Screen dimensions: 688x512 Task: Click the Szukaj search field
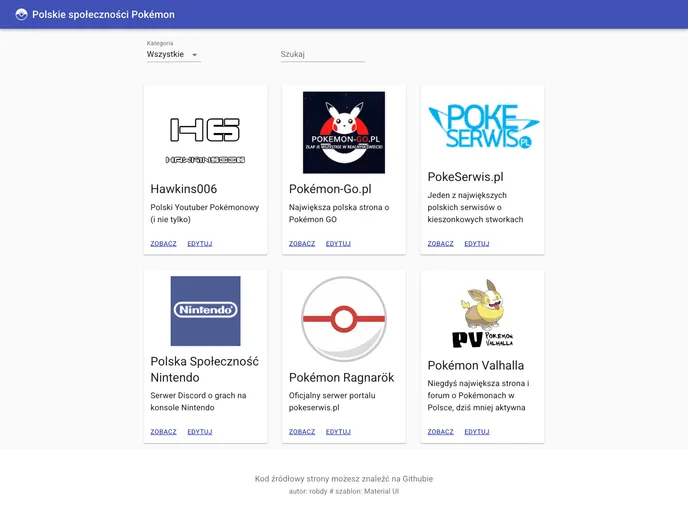322,55
